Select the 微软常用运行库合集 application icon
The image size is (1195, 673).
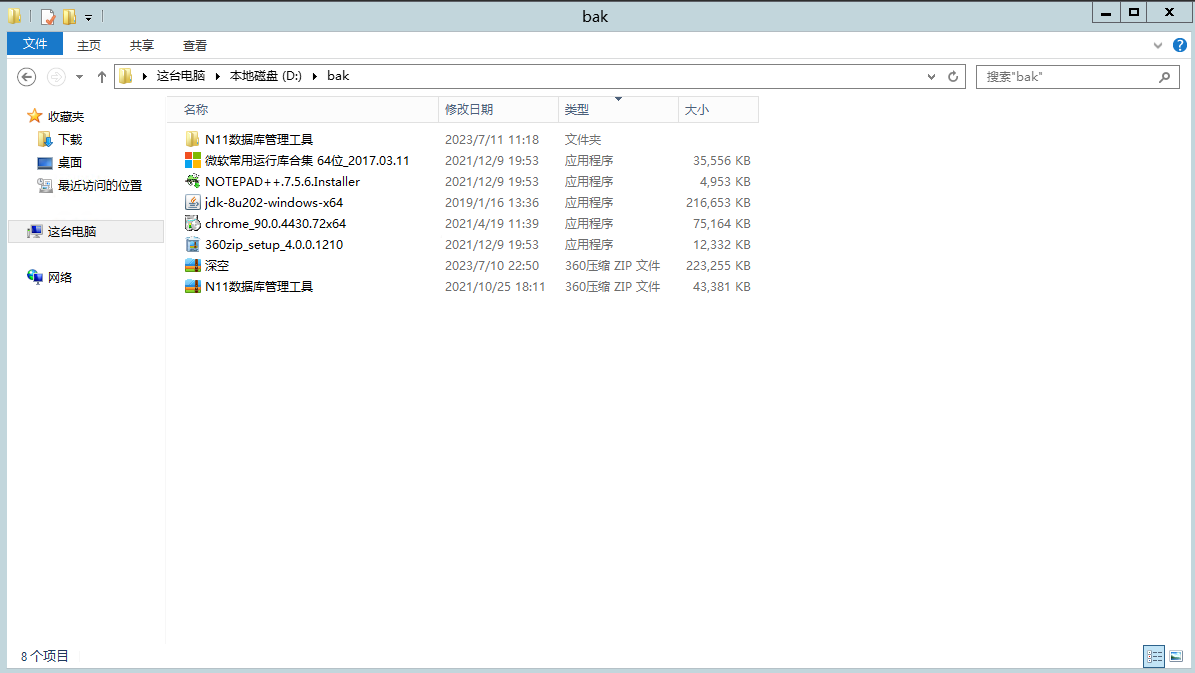click(x=193, y=161)
